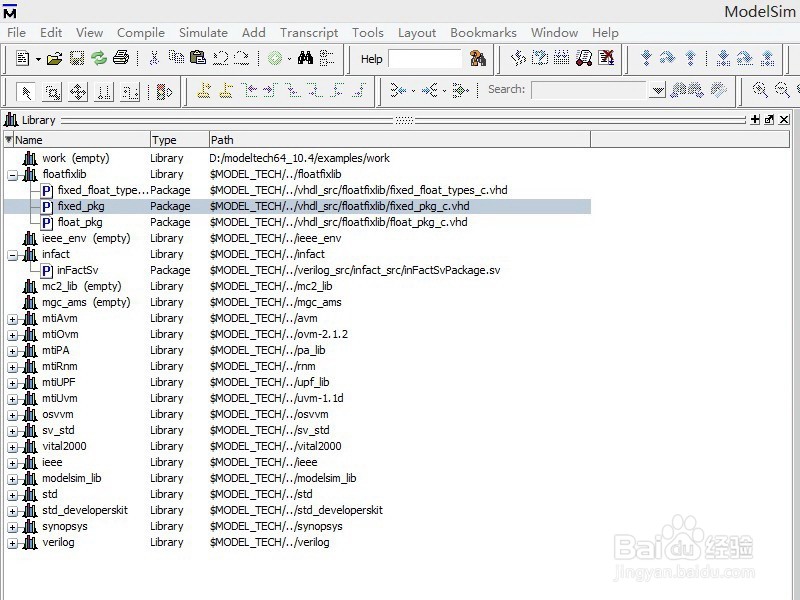Screen dimensions: 800x600
Task: Click the Paste clipboard icon
Action: coord(197,57)
